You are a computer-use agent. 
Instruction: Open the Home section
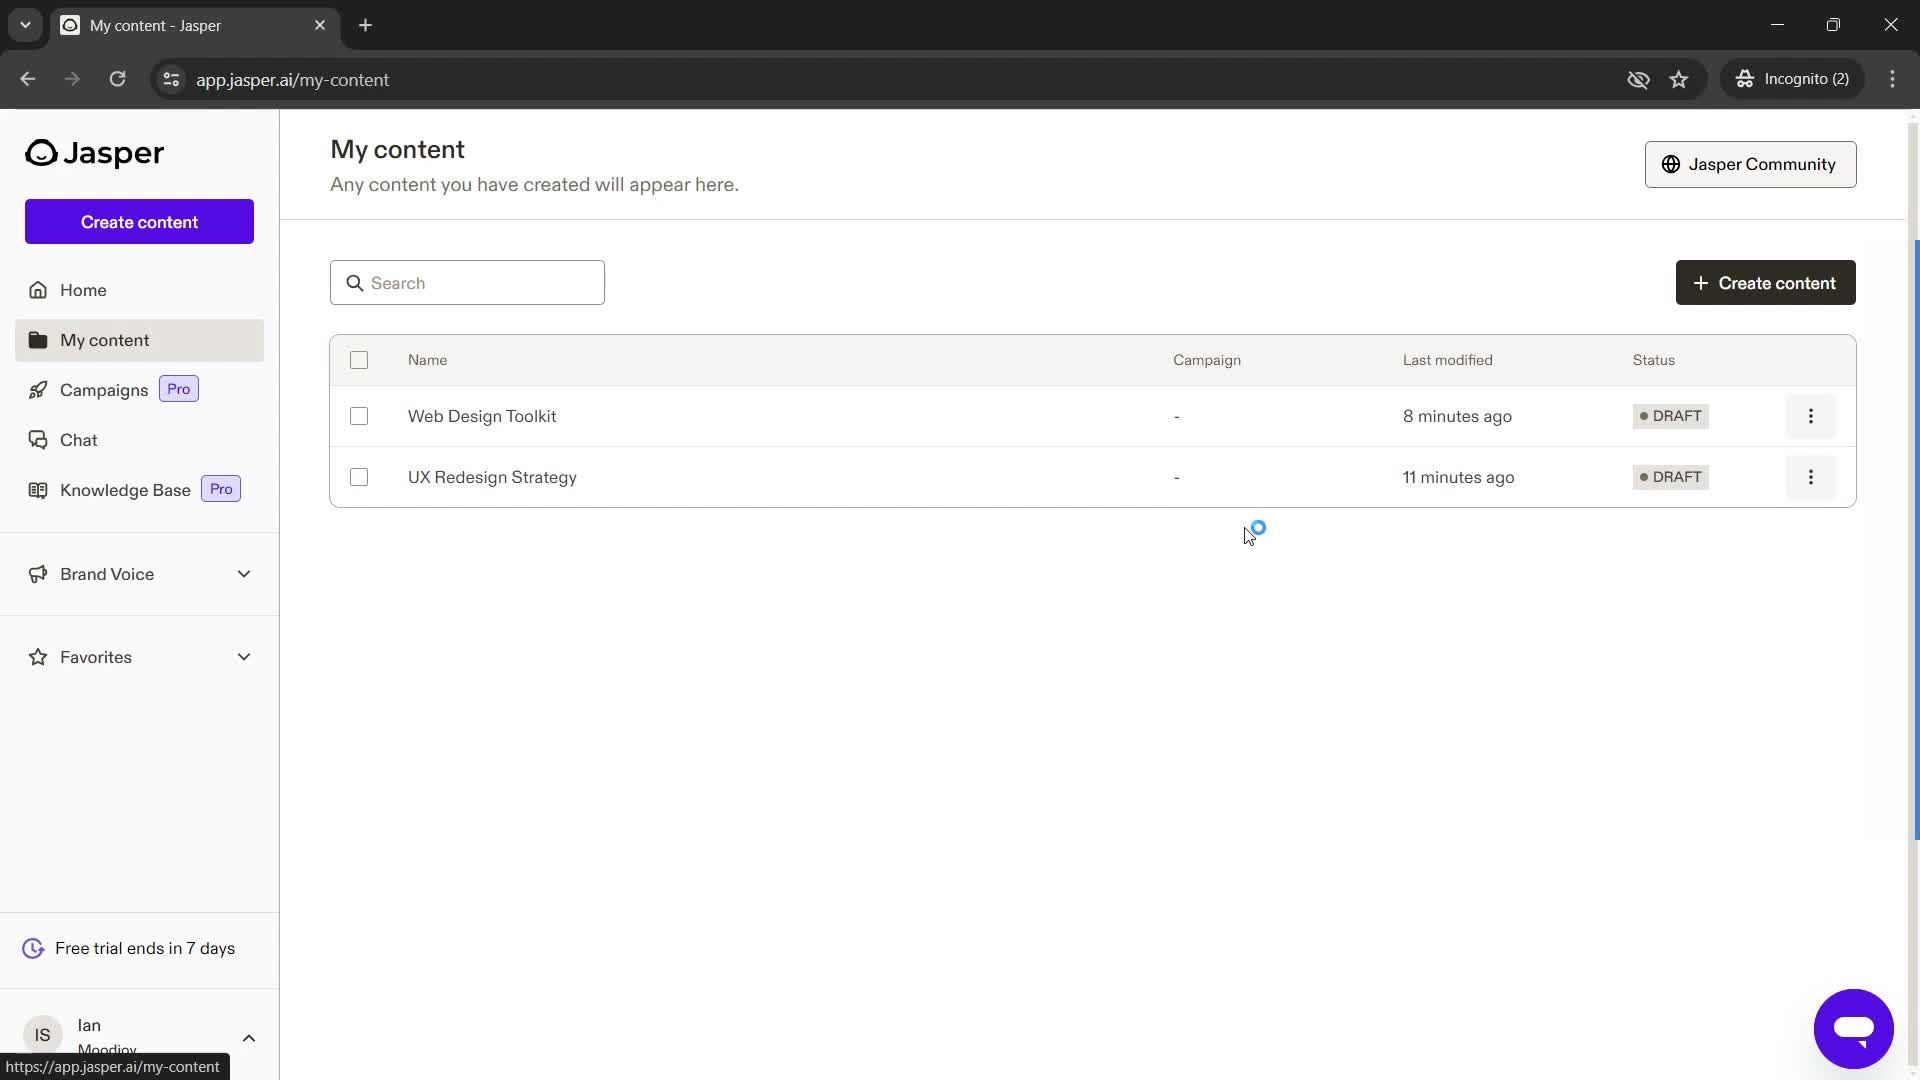pyautogui.click(x=83, y=289)
